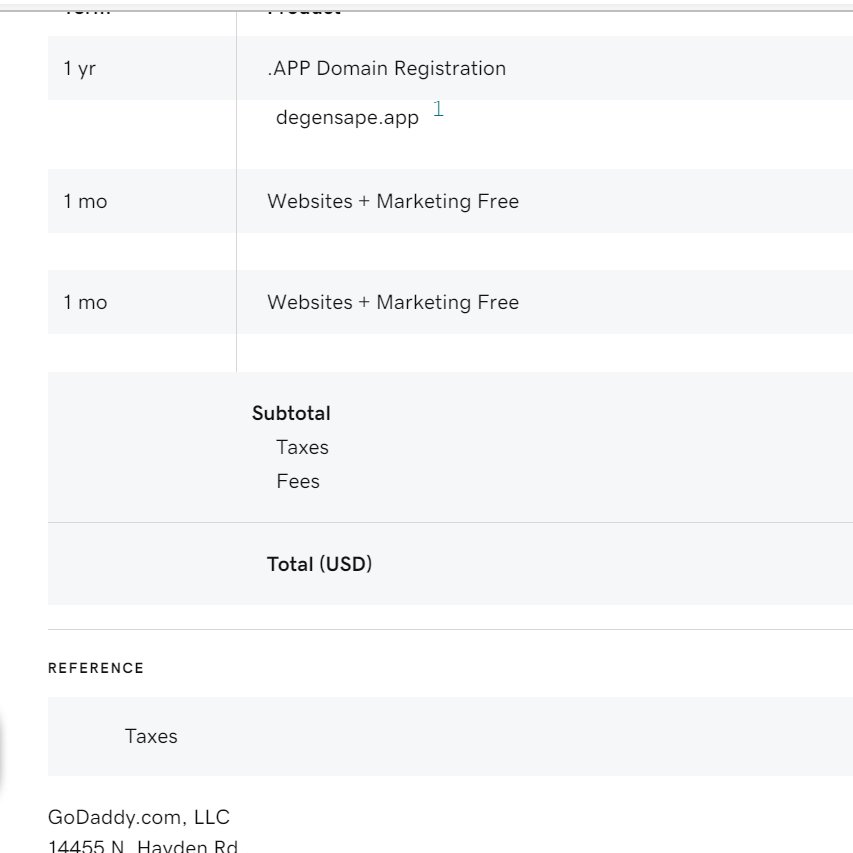The height and width of the screenshot is (853, 853).
Task: Click the Subtotal label
Action: point(291,413)
